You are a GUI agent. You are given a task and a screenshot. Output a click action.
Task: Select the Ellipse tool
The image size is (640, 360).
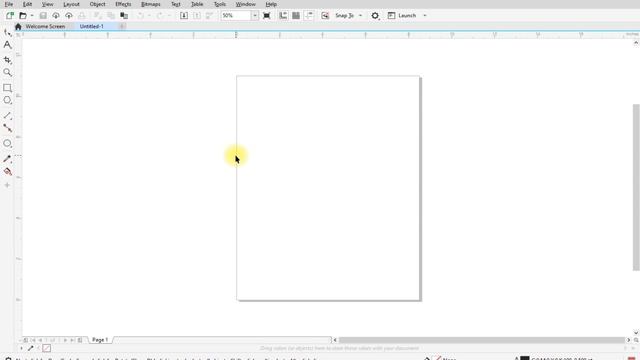coord(7,143)
